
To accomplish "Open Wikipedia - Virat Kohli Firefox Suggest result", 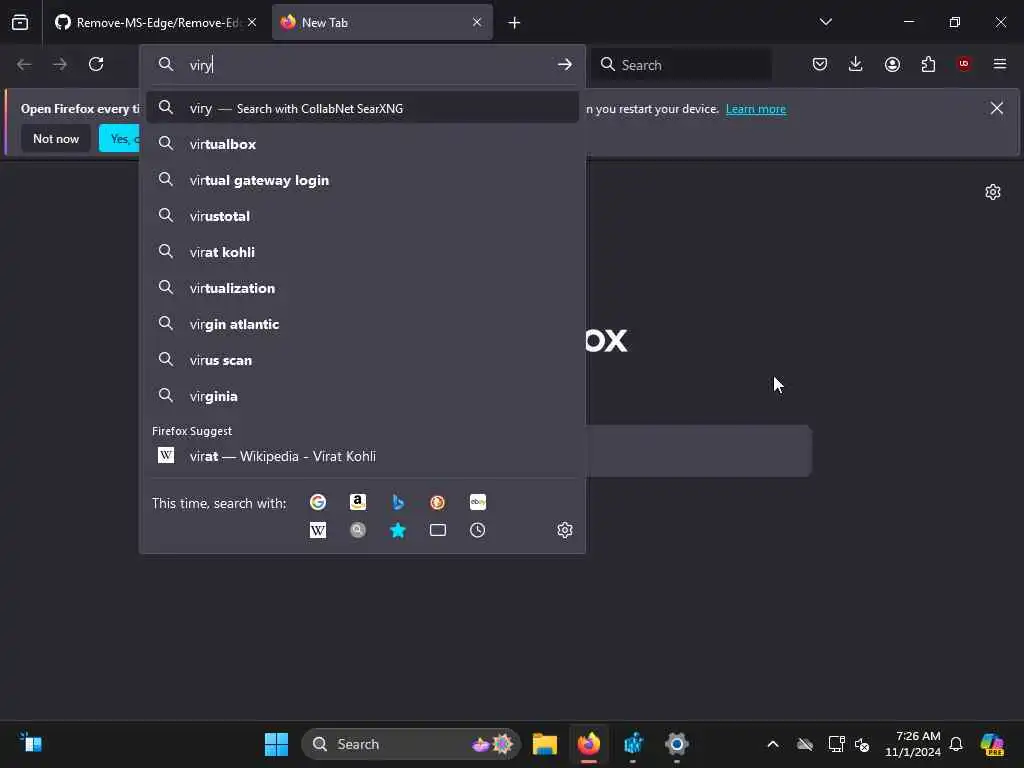I will tap(362, 456).
